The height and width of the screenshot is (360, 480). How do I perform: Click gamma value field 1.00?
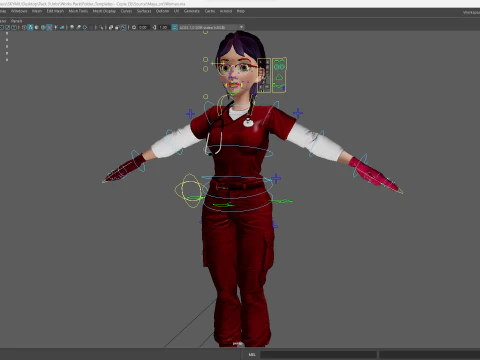coord(163,27)
